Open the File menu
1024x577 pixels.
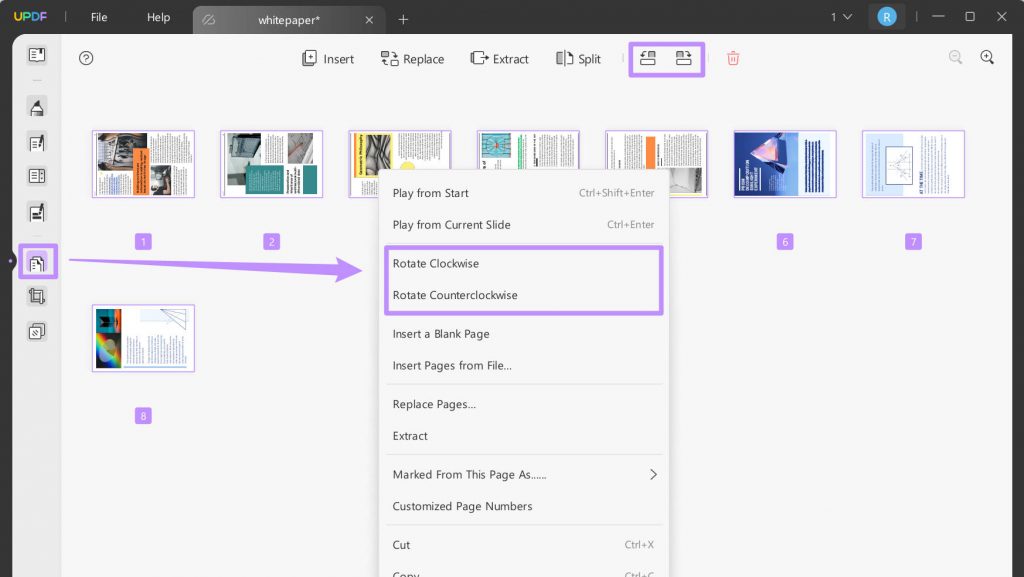pos(97,16)
